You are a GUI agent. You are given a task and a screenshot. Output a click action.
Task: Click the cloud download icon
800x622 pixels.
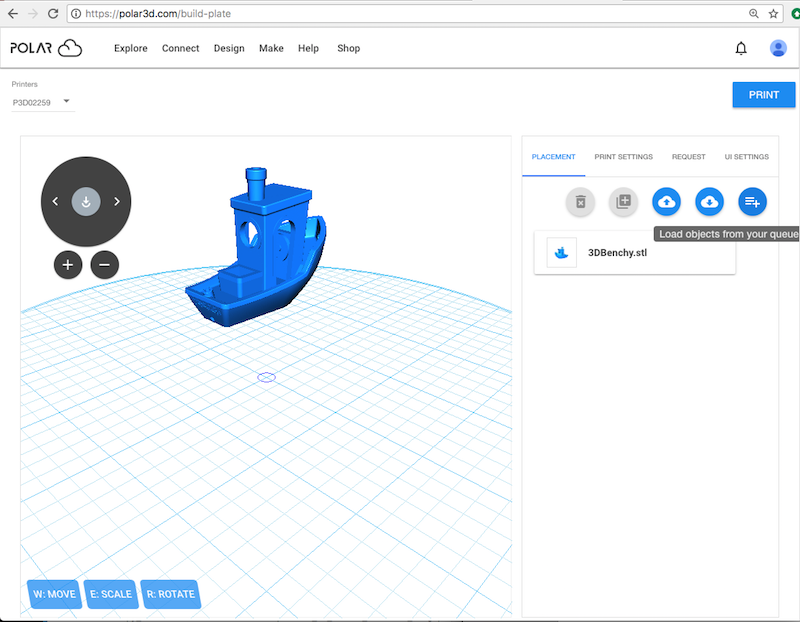tap(709, 202)
